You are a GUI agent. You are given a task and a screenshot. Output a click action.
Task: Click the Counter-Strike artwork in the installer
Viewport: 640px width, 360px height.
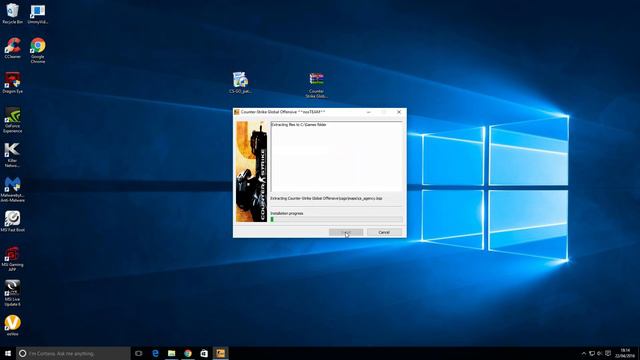251,171
